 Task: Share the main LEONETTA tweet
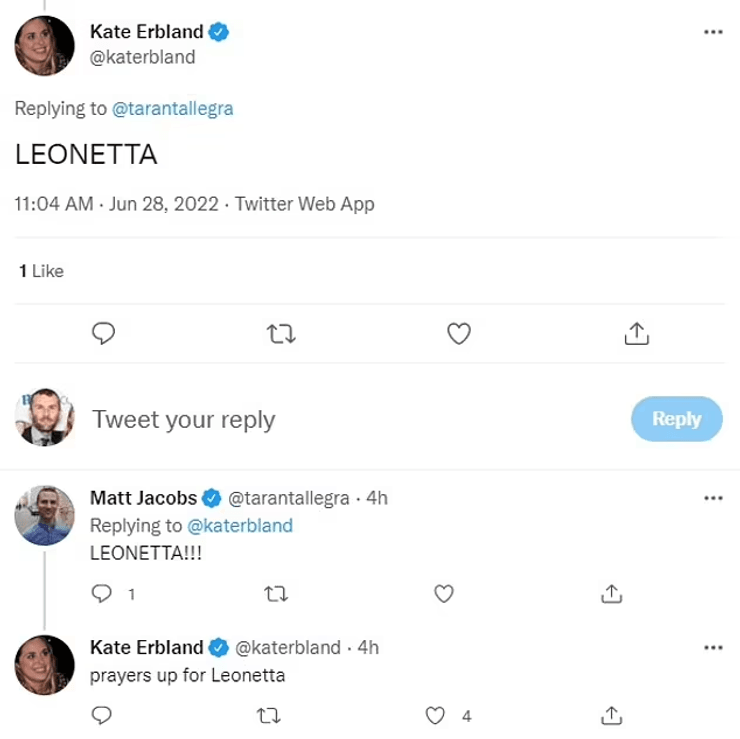click(637, 334)
